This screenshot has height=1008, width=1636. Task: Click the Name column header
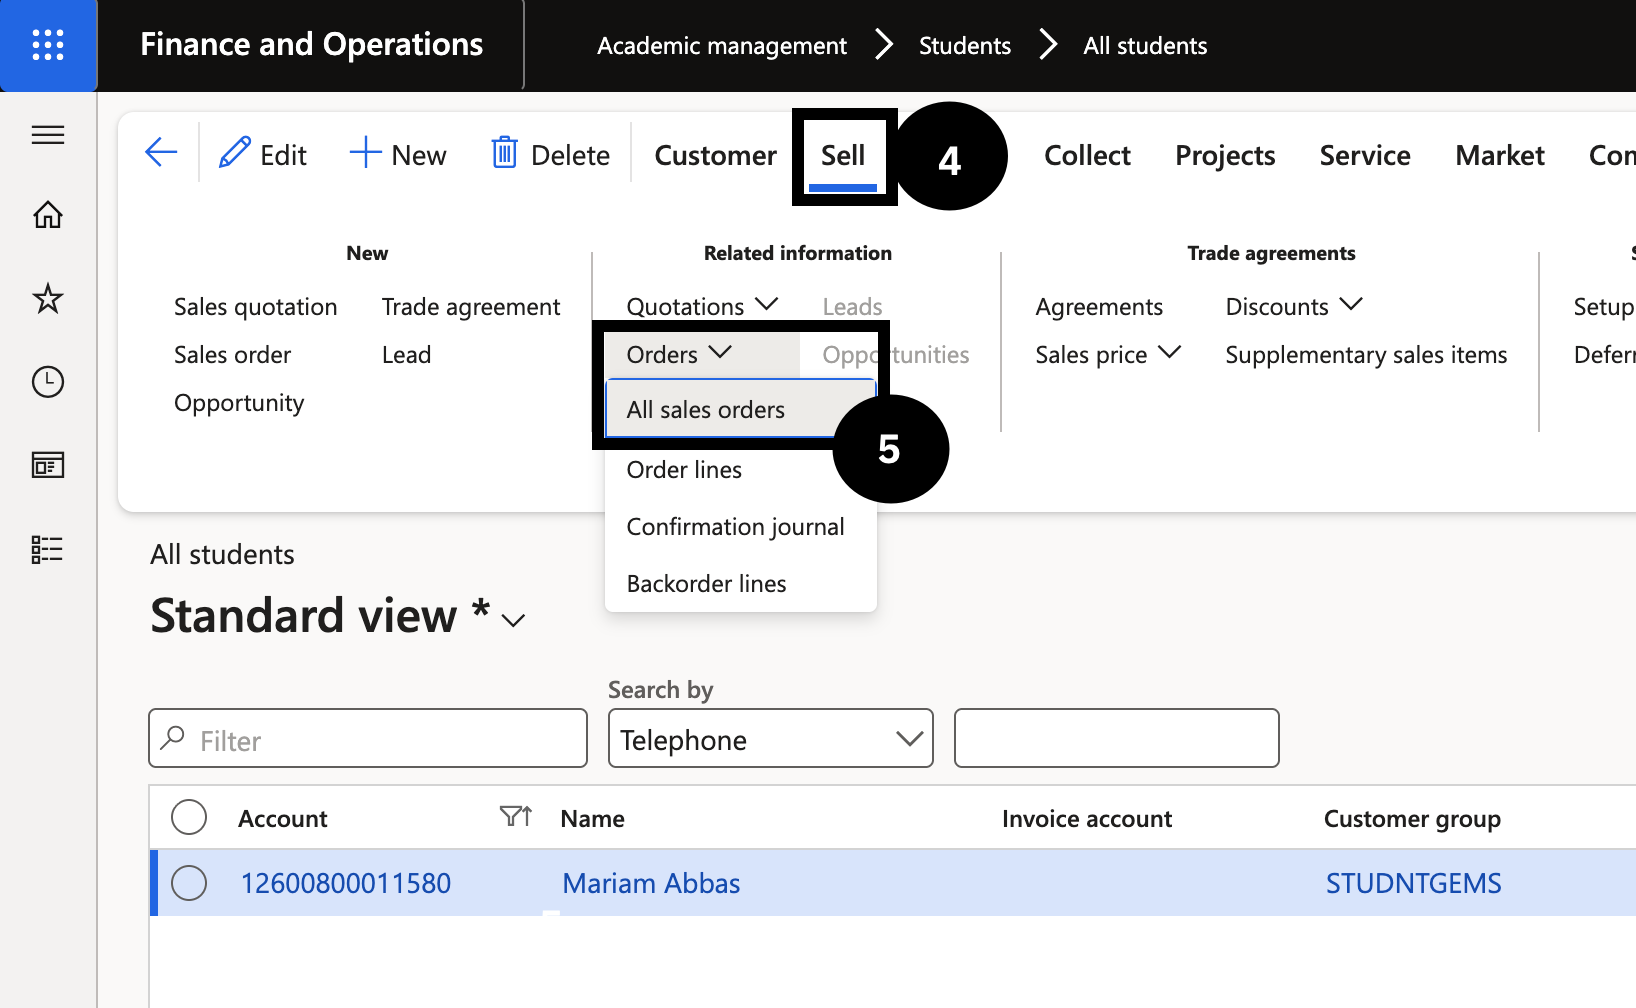click(592, 818)
